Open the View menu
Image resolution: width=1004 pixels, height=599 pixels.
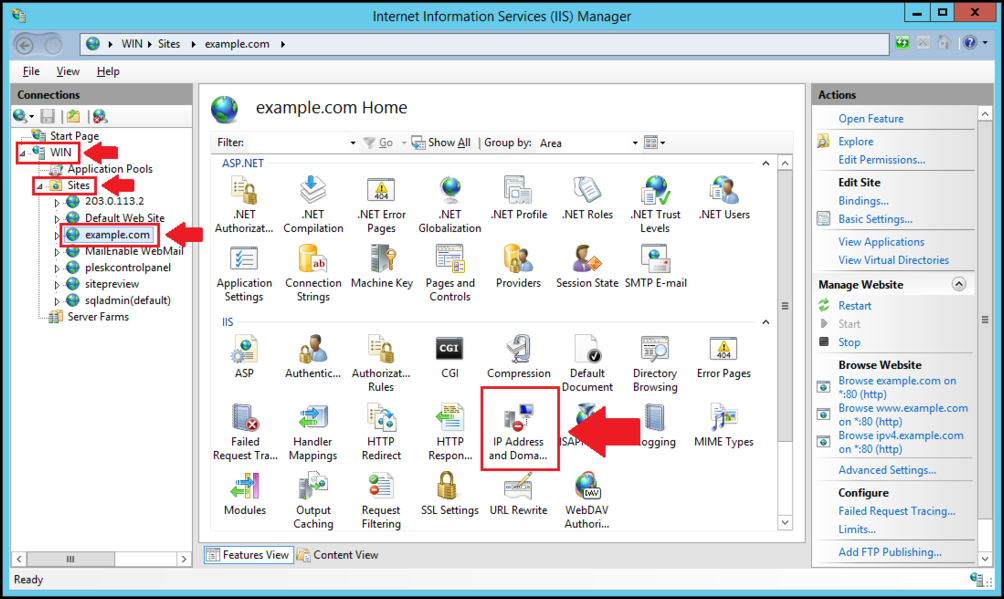click(x=68, y=72)
